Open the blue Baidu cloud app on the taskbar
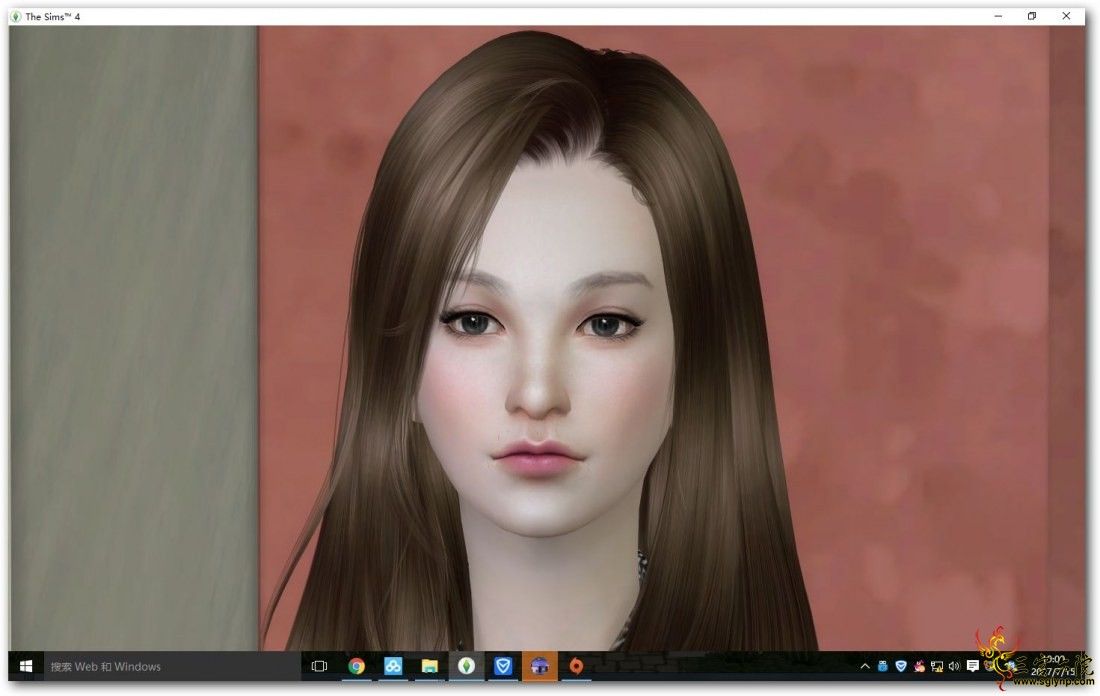 point(393,666)
